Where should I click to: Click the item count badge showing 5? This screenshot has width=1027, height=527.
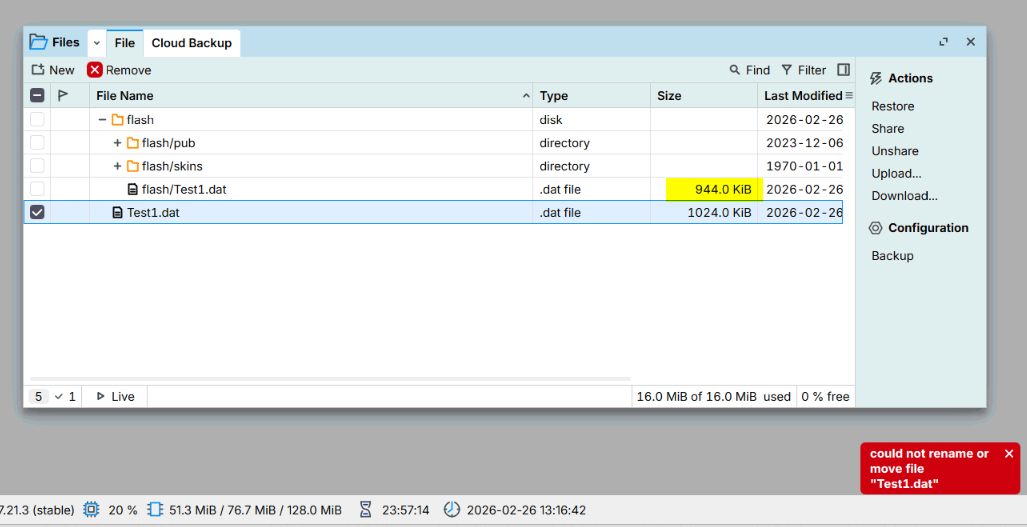coord(39,397)
